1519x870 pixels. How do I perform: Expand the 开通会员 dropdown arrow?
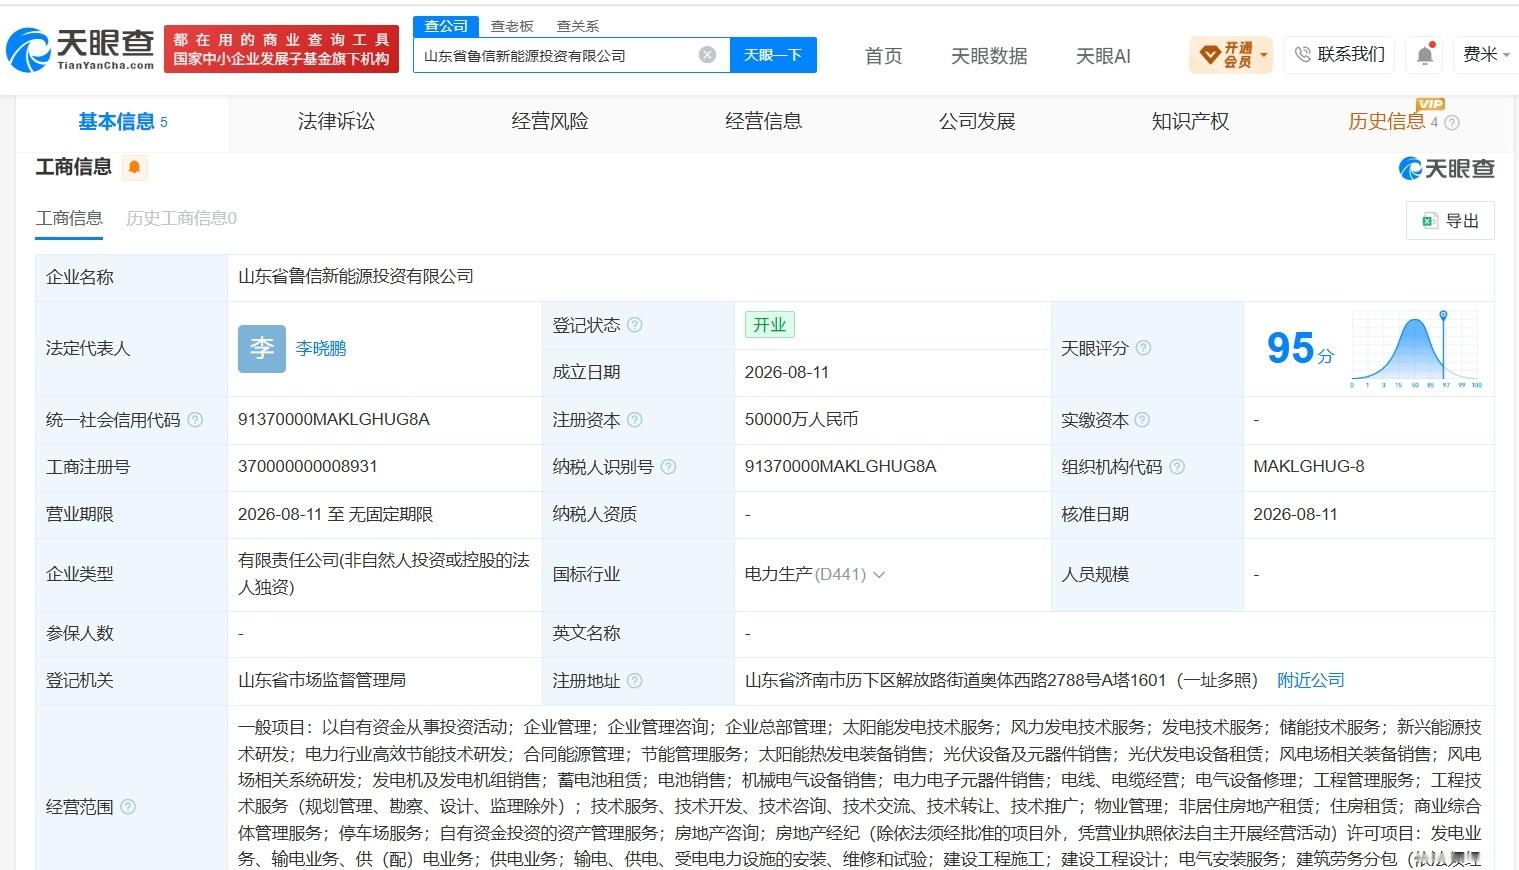pos(1264,55)
